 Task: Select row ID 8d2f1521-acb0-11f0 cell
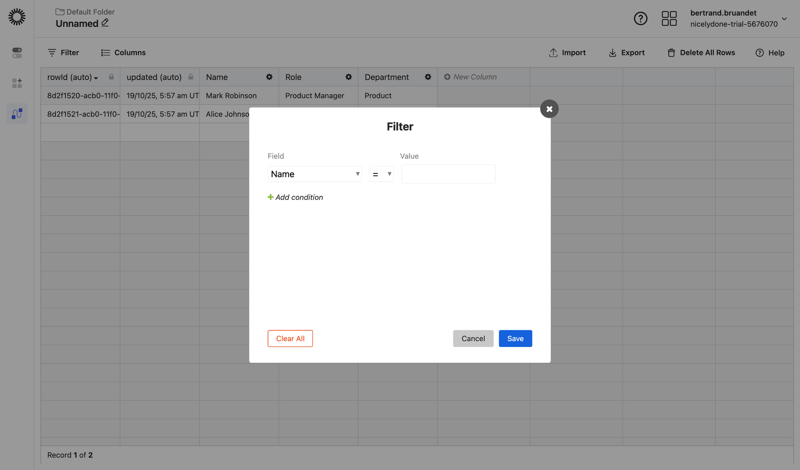81,114
